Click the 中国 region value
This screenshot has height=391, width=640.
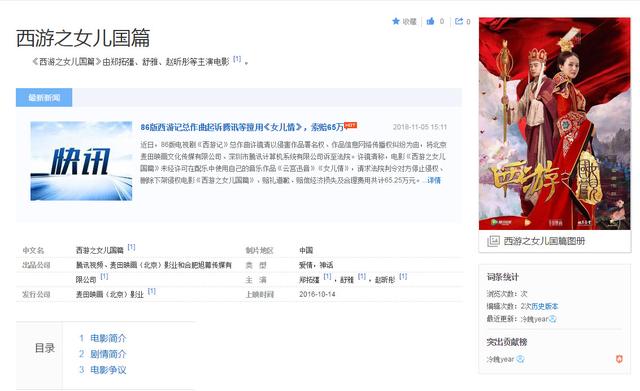306,250
